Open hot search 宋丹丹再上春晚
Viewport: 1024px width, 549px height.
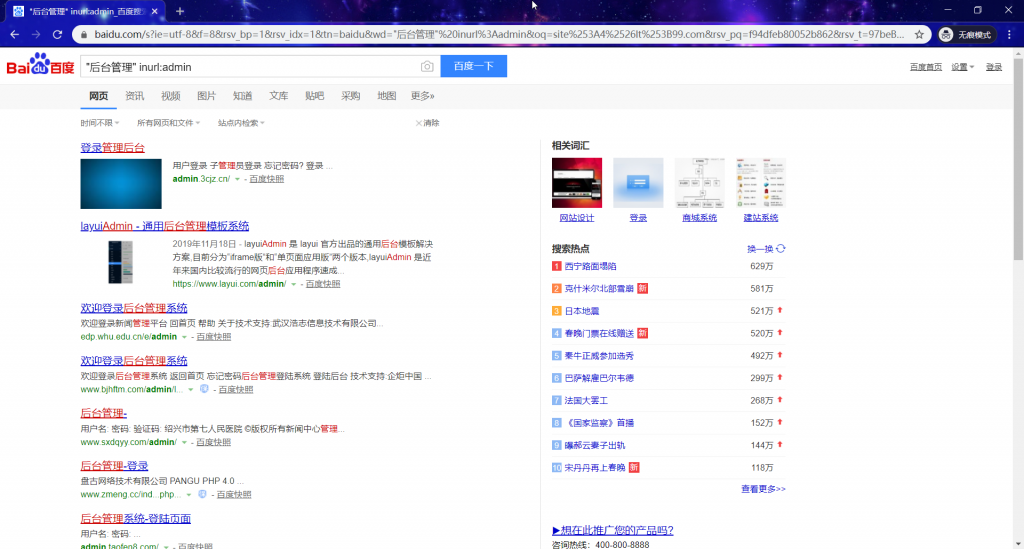(595, 467)
